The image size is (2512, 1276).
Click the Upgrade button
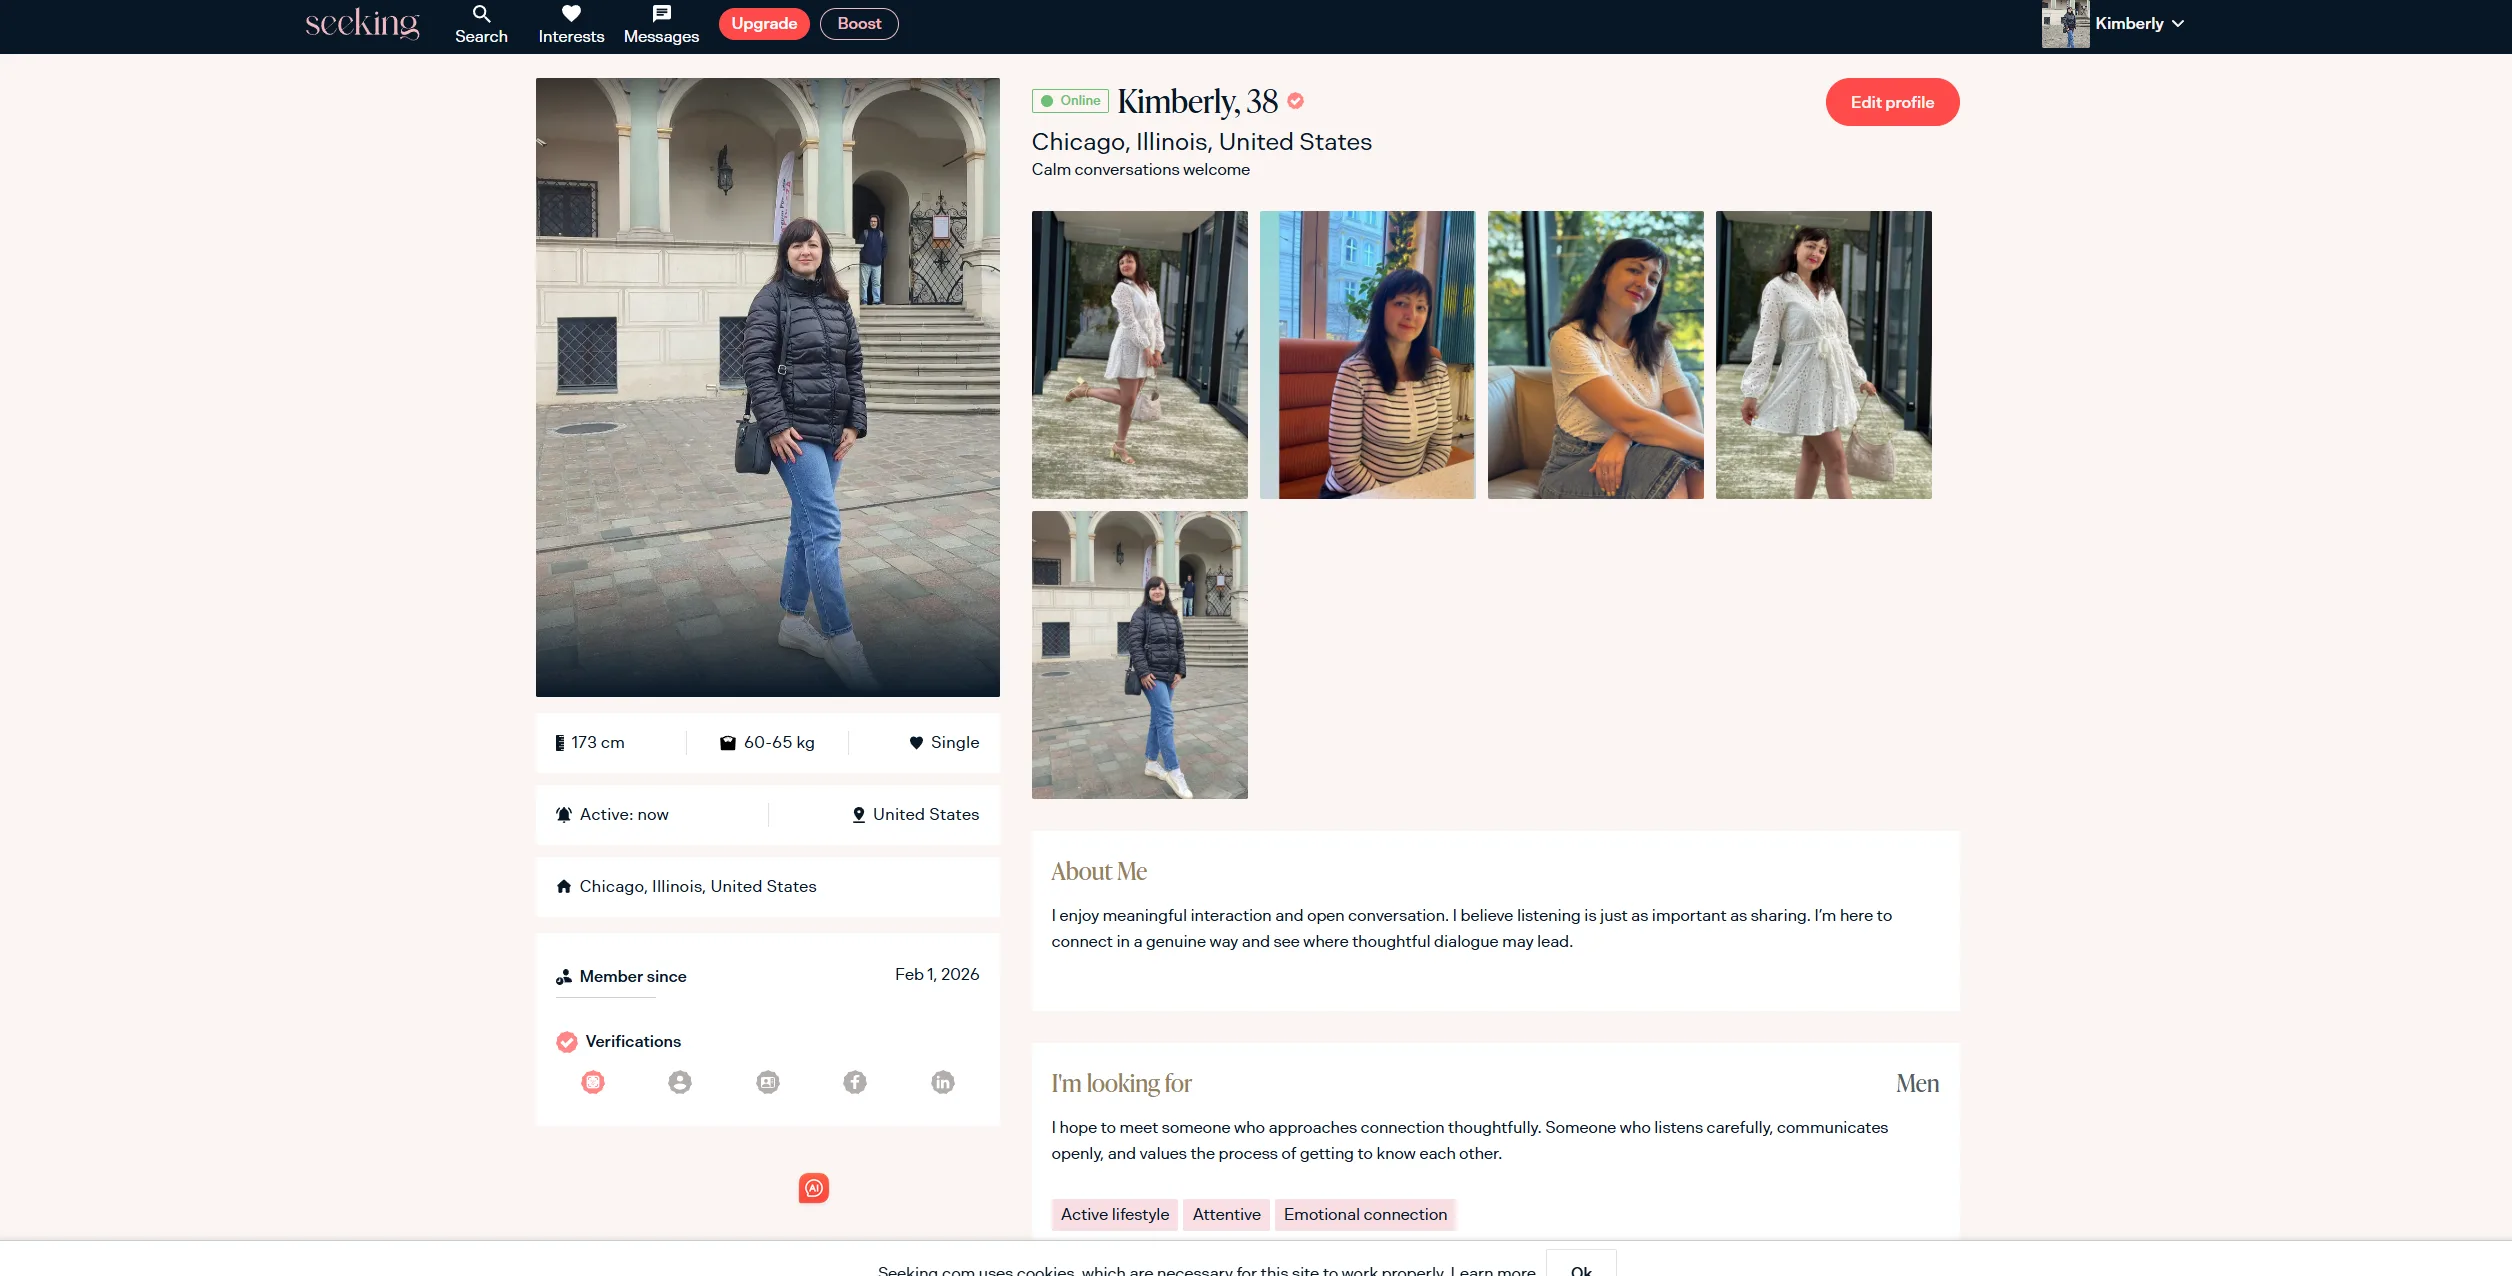click(764, 24)
